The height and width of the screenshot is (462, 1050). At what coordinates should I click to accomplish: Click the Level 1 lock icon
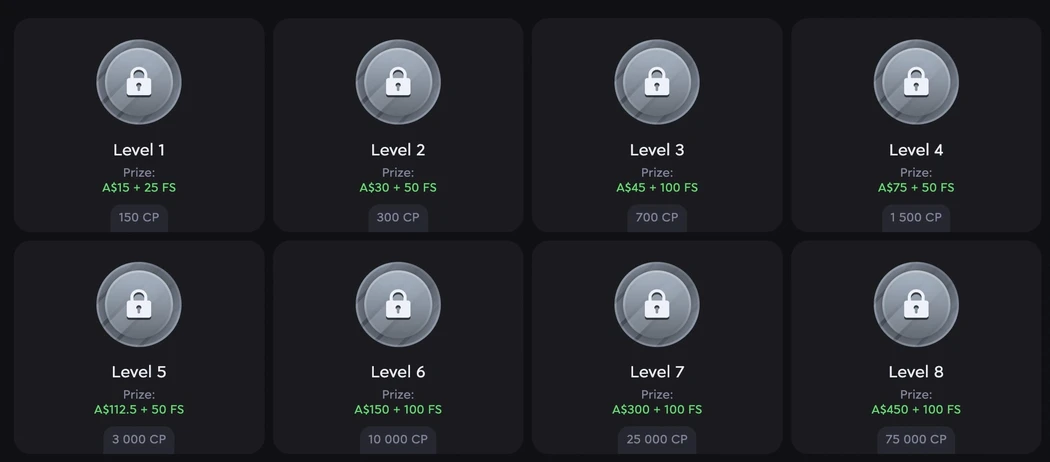pyautogui.click(x=139, y=83)
